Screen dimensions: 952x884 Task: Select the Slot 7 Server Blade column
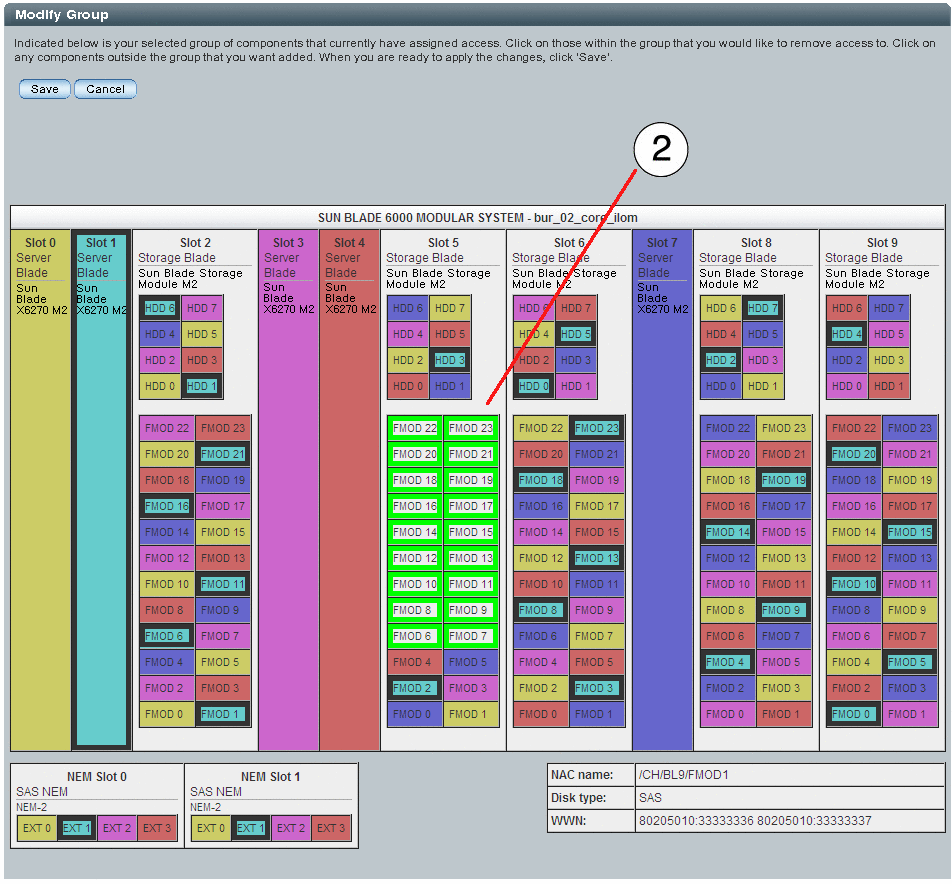tap(662, 490)
